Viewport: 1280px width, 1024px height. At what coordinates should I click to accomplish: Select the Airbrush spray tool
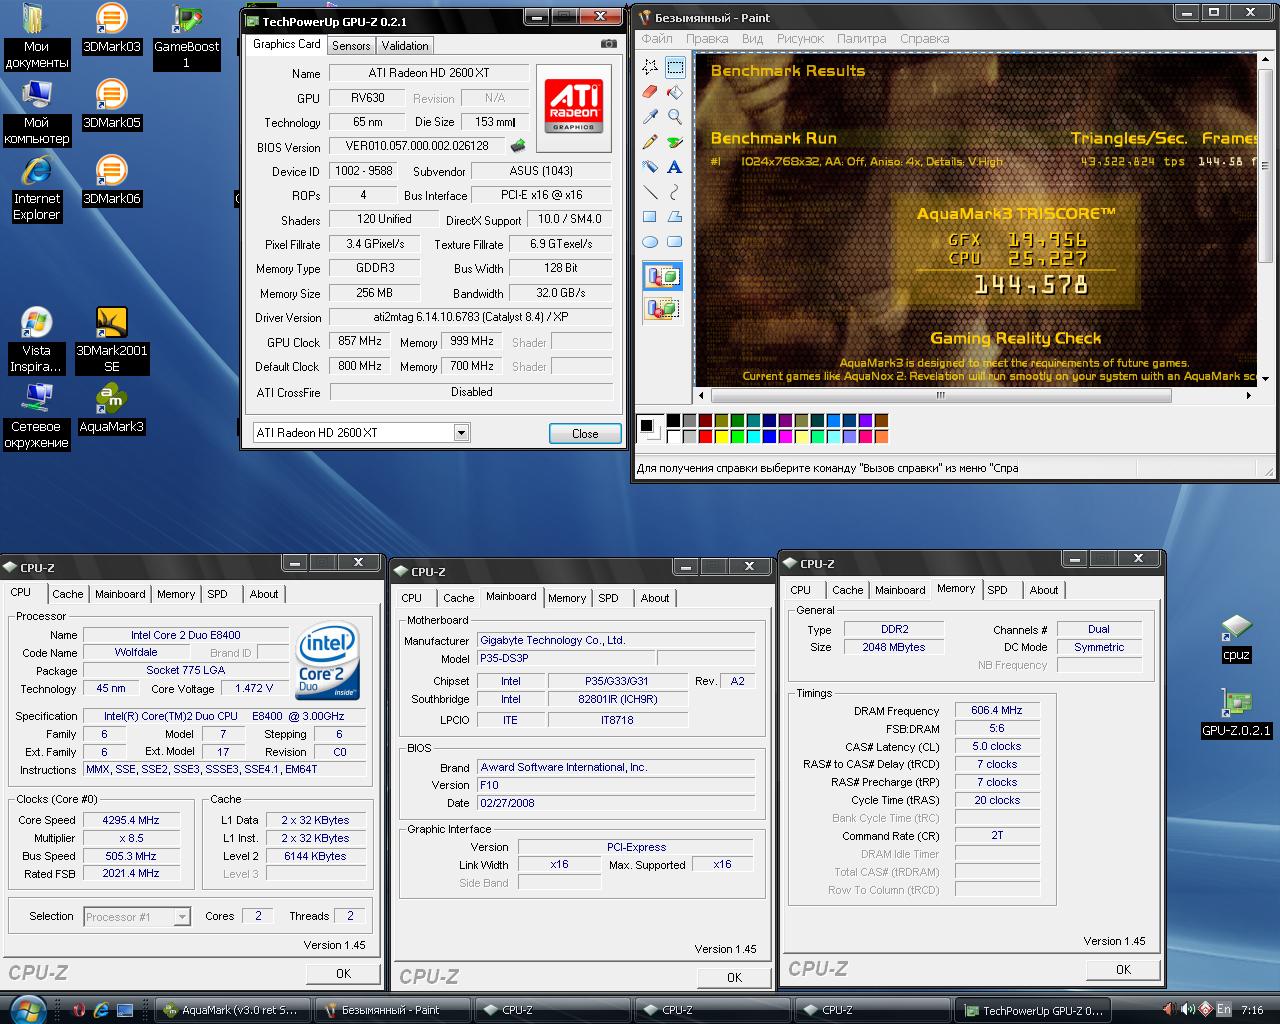coord(650,167)
